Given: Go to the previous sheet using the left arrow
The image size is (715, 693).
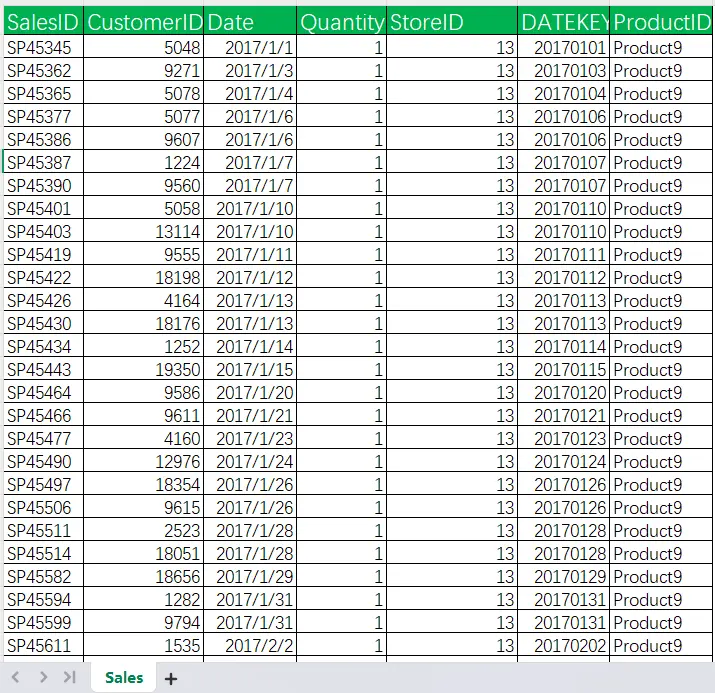Looking at the screenshot, I should tap(15, 677).
